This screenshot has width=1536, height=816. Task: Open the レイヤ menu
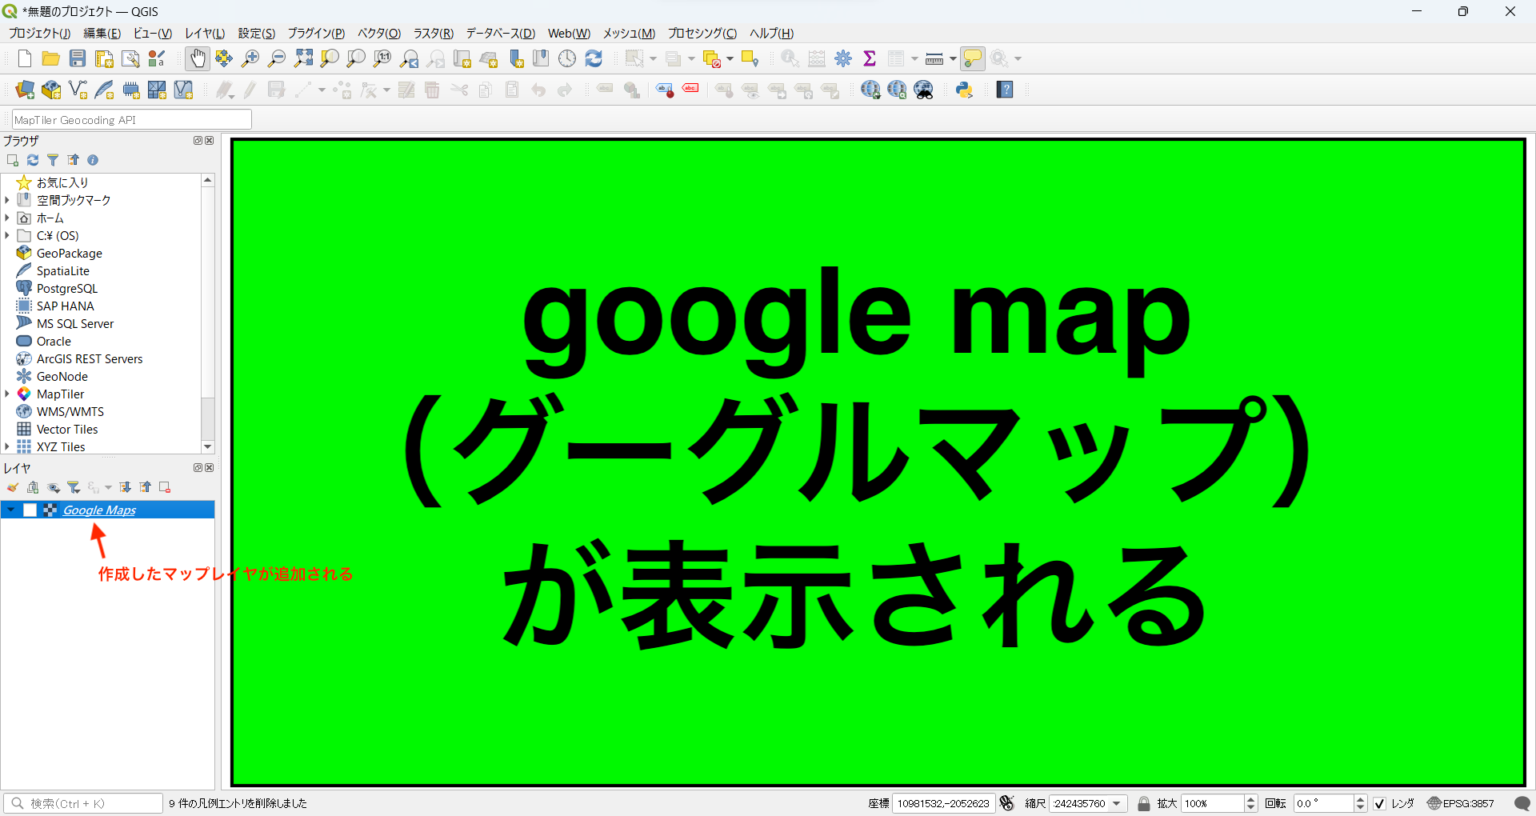203,33
